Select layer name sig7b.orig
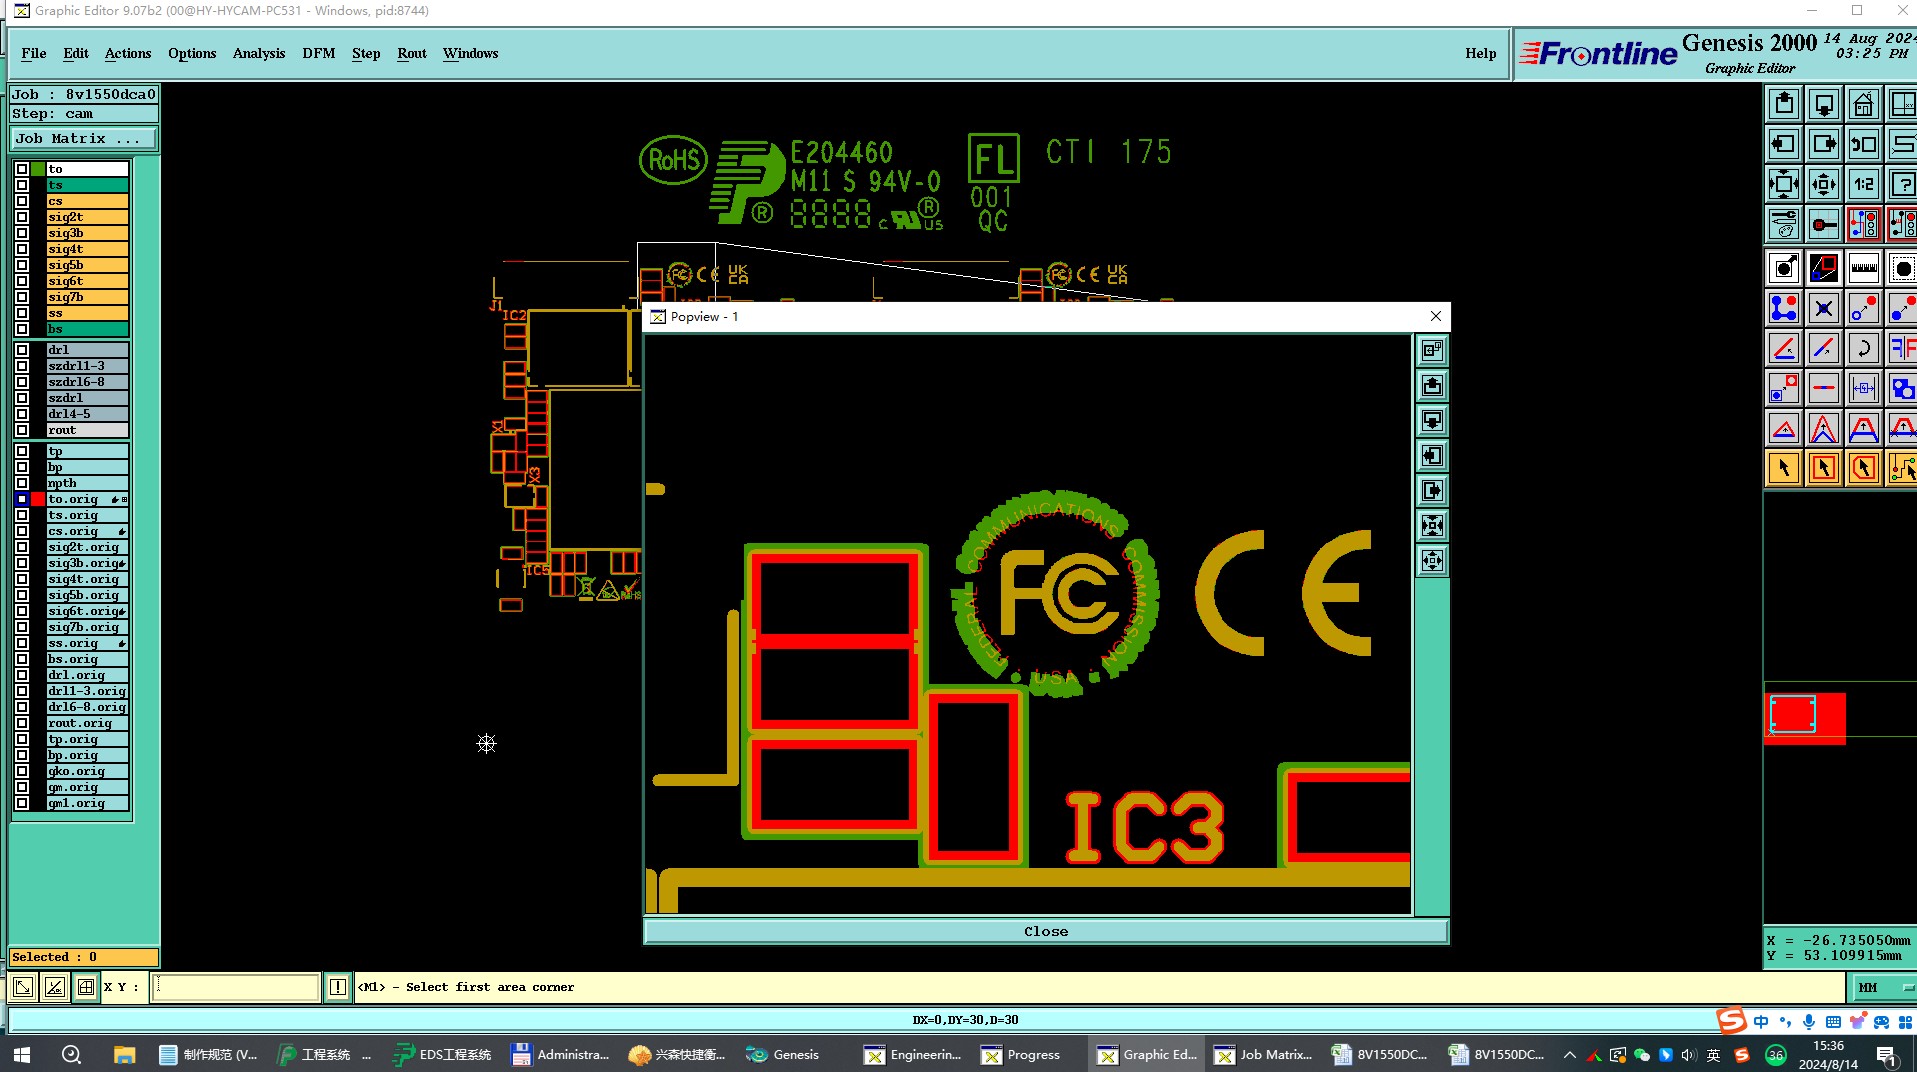The height and width of the screenshot is (1072, 1917). tap(88, 627)
